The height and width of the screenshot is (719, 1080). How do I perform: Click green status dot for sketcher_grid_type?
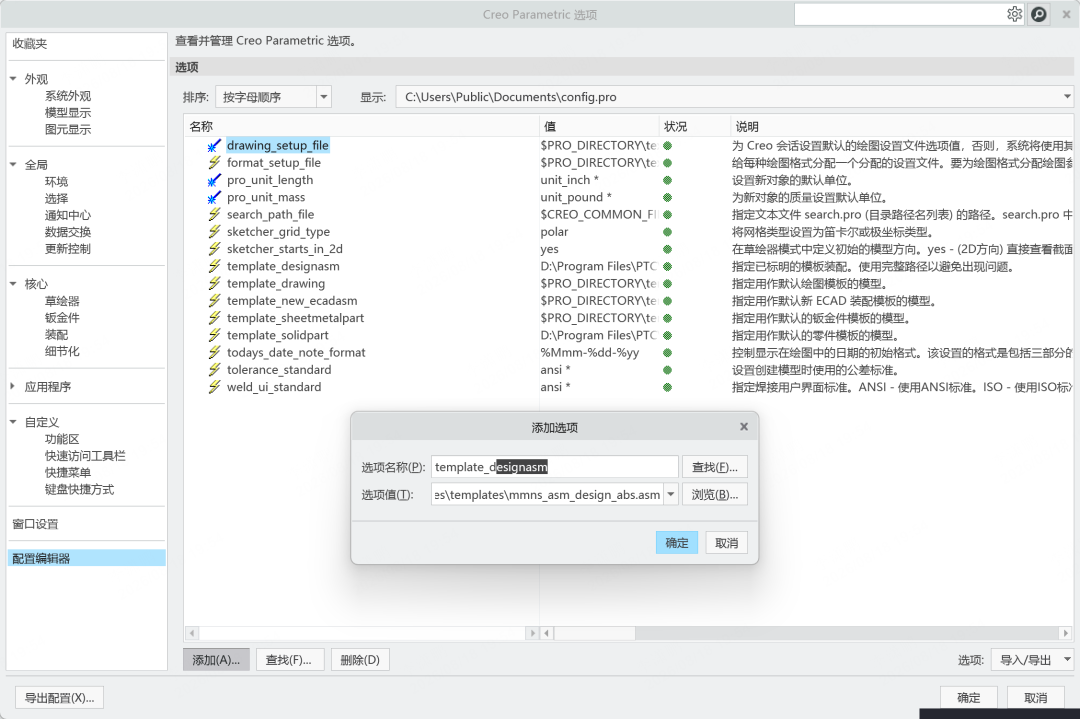(667, 231)
